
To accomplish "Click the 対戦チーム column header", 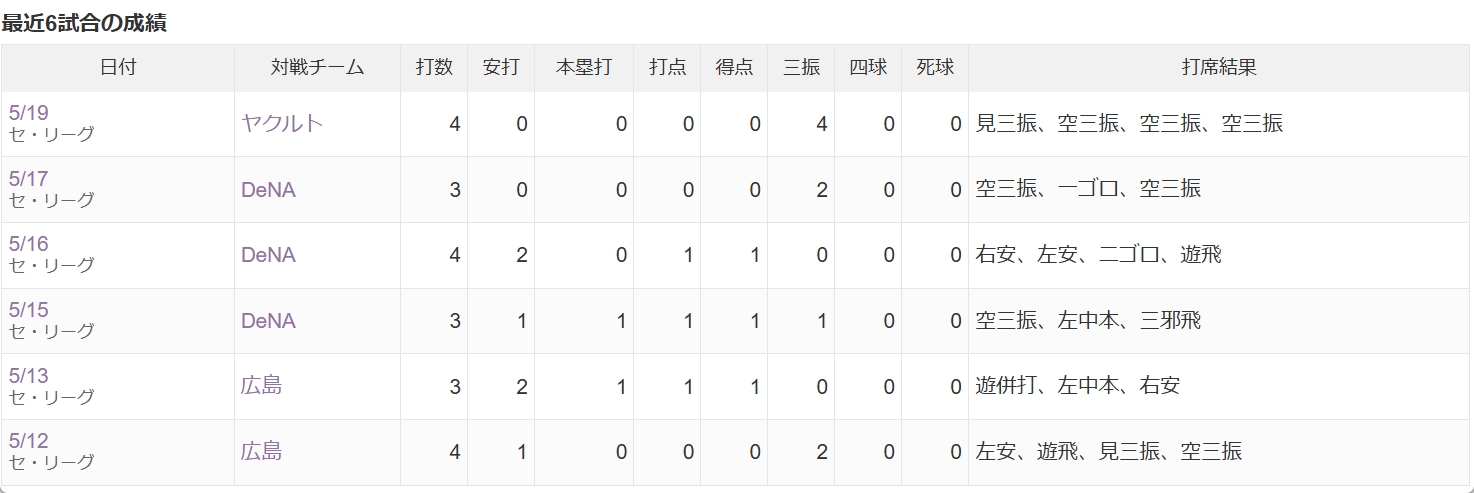I will [x=318, y=68].
